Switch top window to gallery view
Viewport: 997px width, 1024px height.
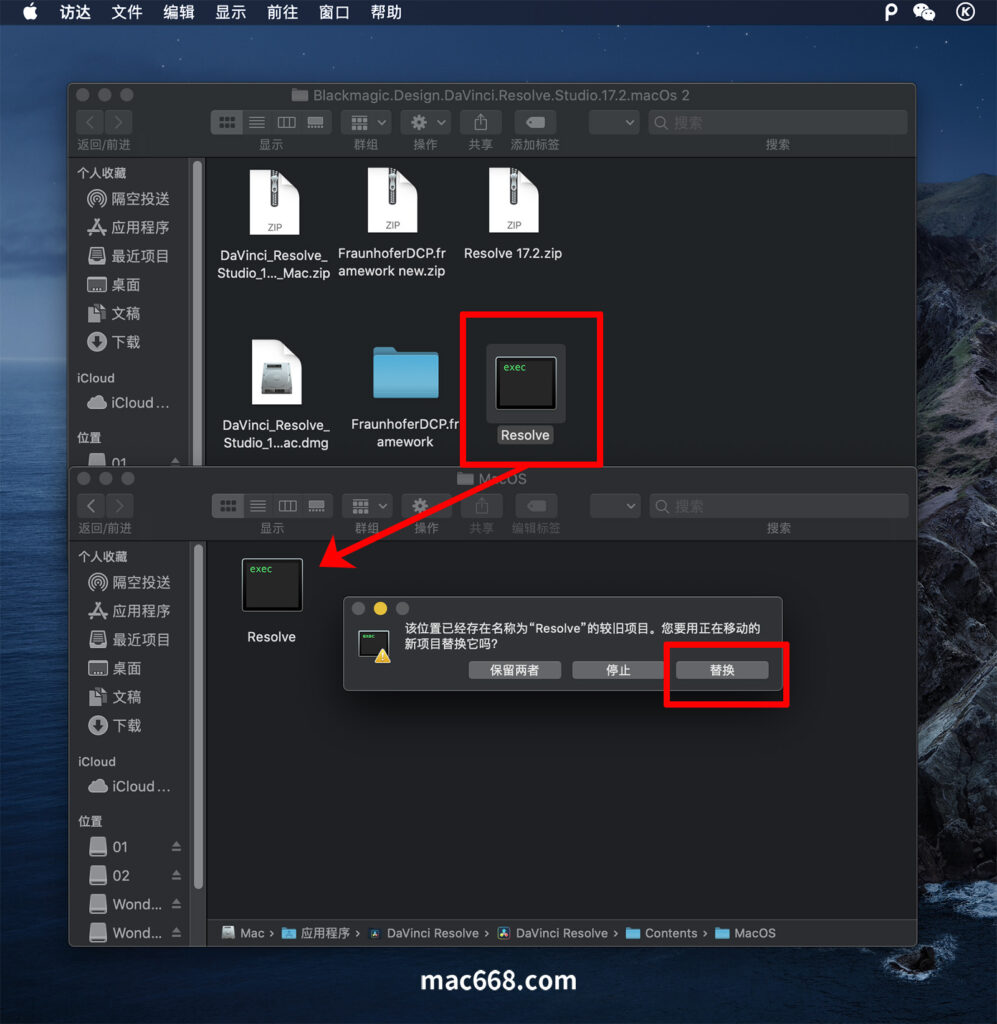click(x=316, y=122)
